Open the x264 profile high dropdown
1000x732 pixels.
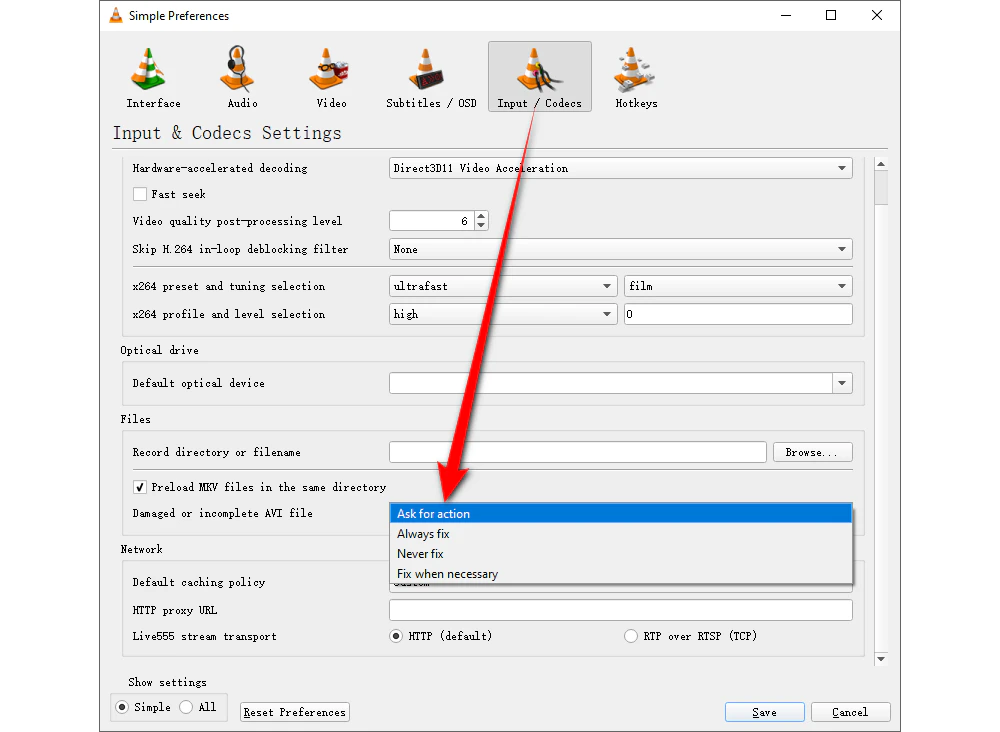tap(503, 314)
